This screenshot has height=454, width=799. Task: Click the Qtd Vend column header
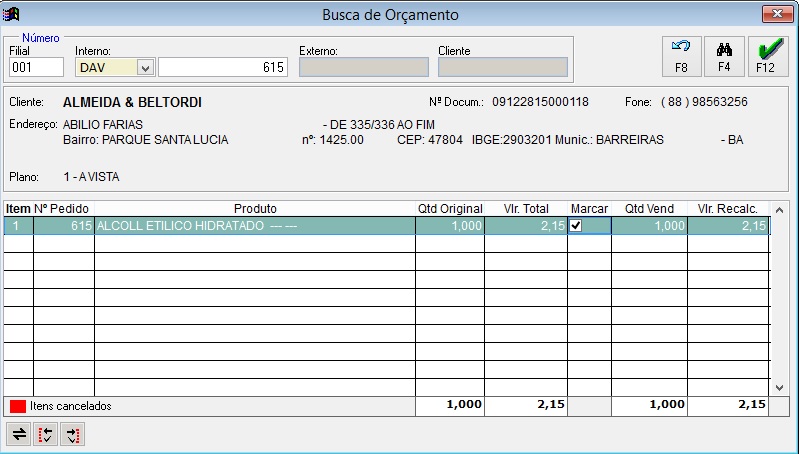[x=649, y=209]
